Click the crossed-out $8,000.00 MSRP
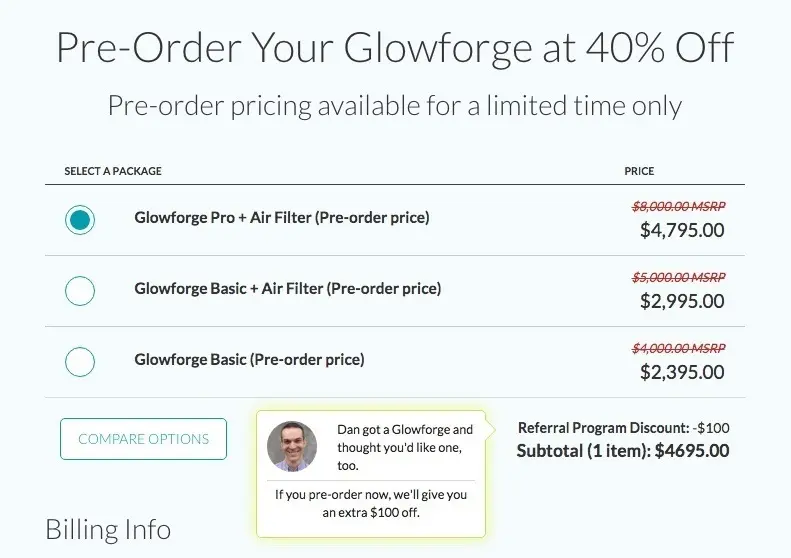The image size is (791, 558). coord(678,206)
